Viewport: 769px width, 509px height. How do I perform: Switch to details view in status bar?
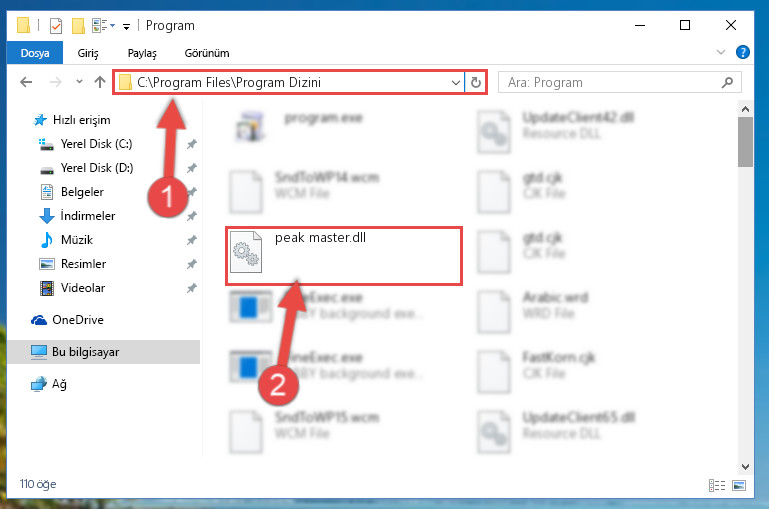point(717,485)
